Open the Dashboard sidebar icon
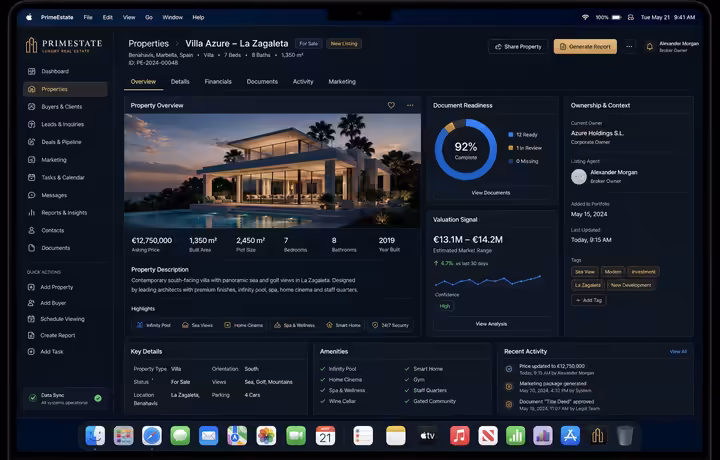 32,71
